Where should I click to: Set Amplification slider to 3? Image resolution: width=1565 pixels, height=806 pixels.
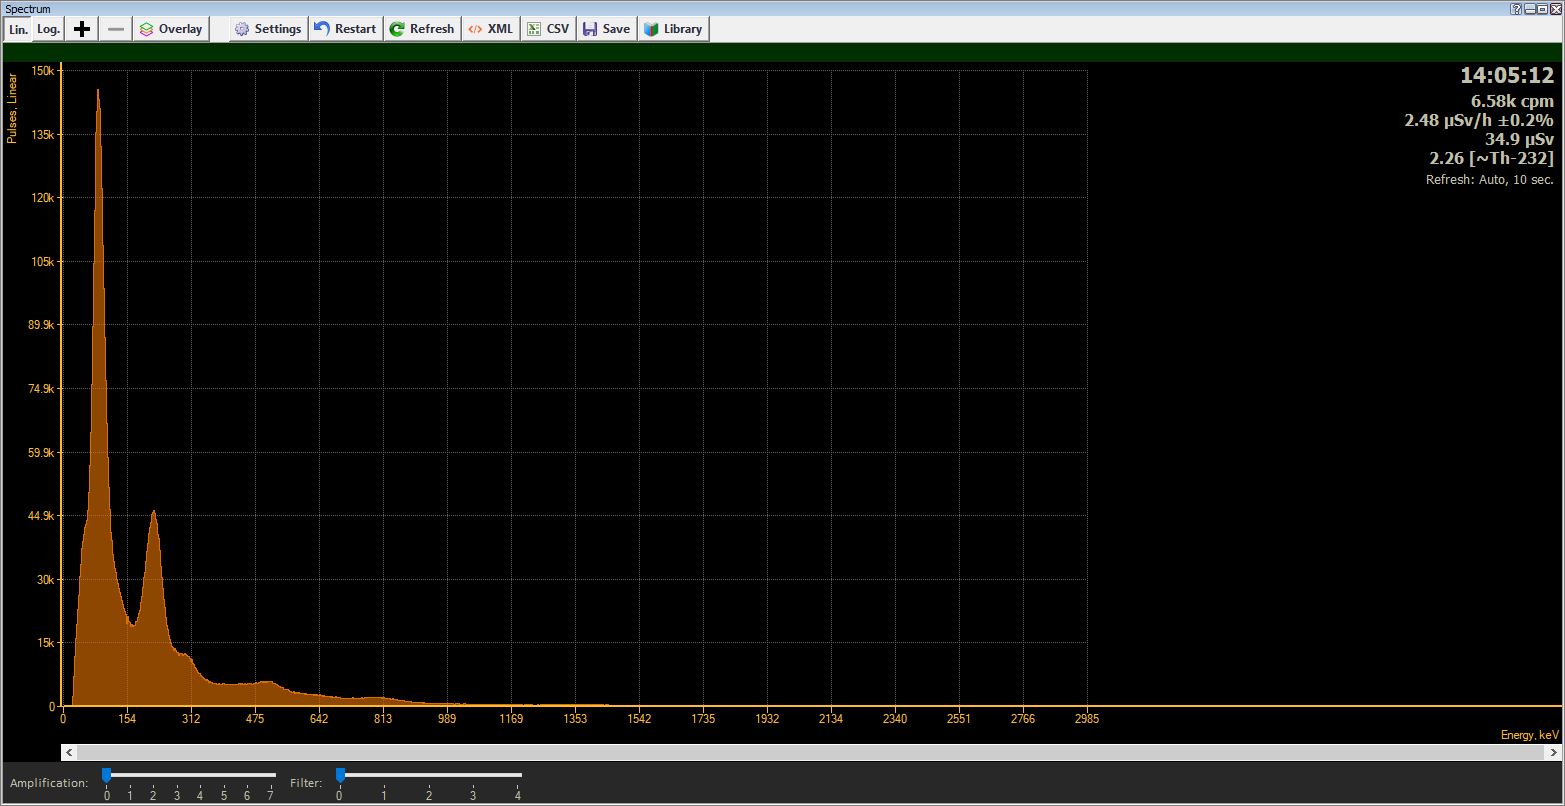pyautogui.click(x=177, y=775)
